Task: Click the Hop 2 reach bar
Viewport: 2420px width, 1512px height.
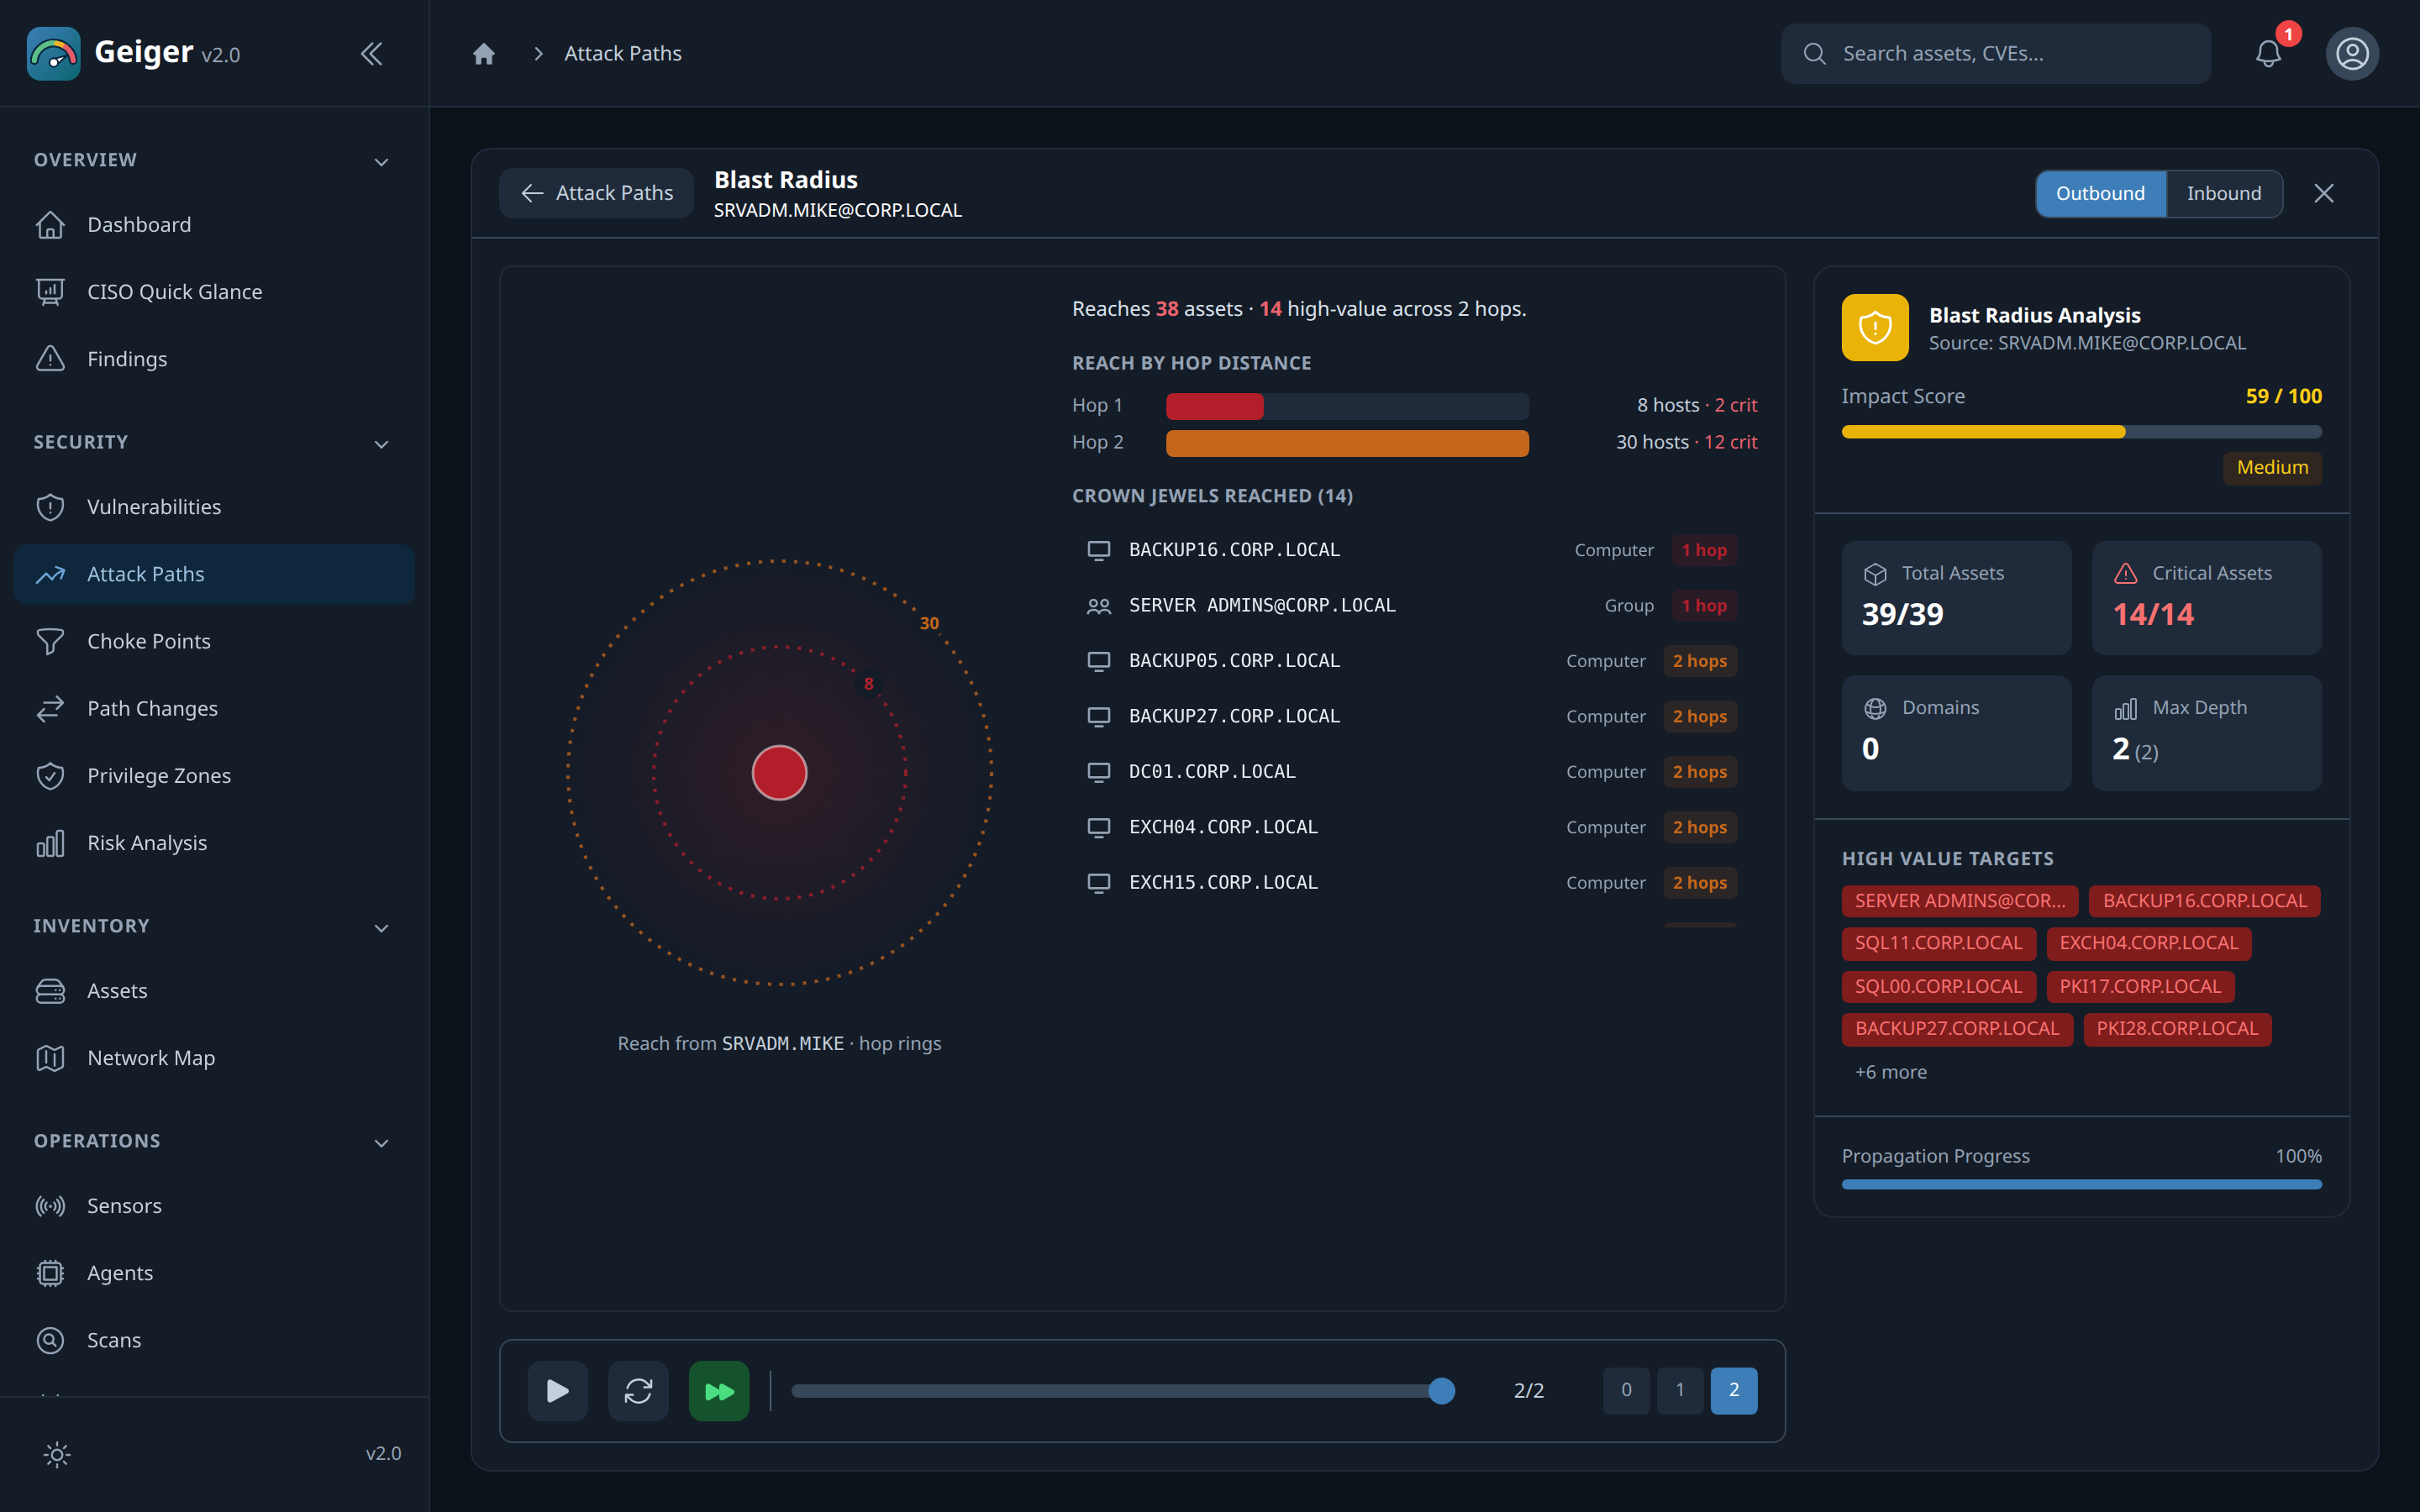Action: point(1347,443)
